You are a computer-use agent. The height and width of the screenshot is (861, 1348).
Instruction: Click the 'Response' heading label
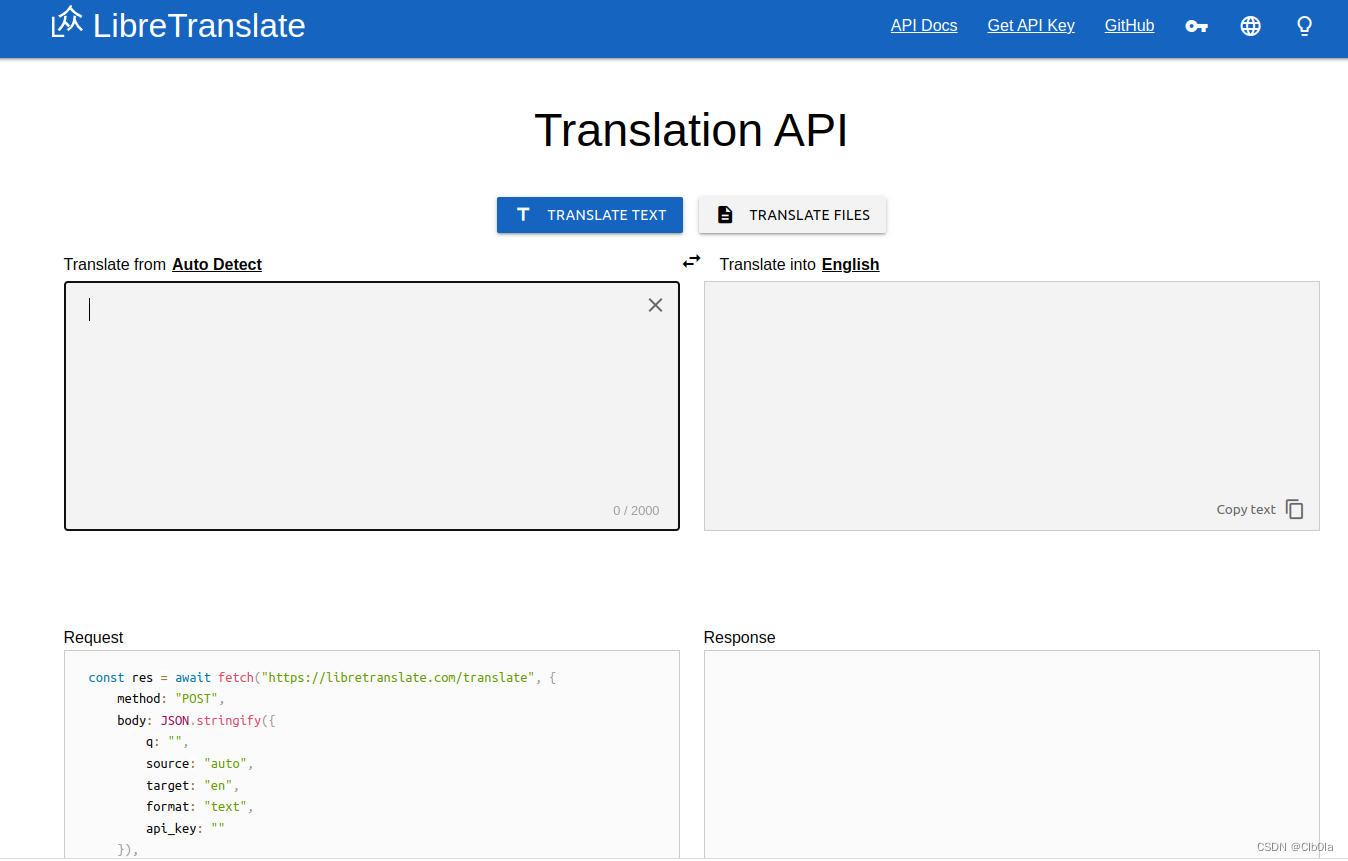point(740,637)
